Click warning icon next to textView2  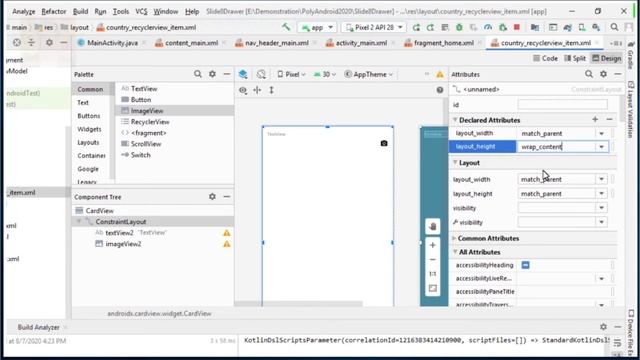coord(227,233)
